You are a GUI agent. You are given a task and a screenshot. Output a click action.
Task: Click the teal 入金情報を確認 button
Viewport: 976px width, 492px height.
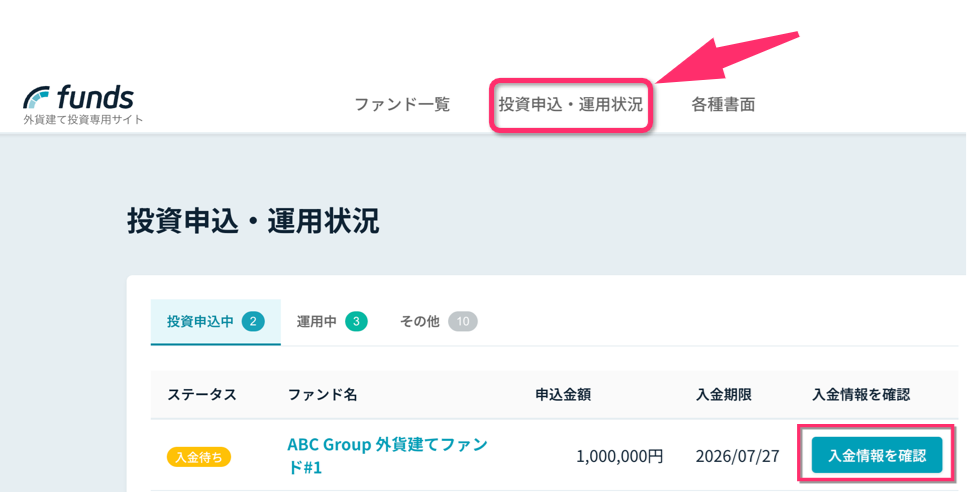(876, 455)
